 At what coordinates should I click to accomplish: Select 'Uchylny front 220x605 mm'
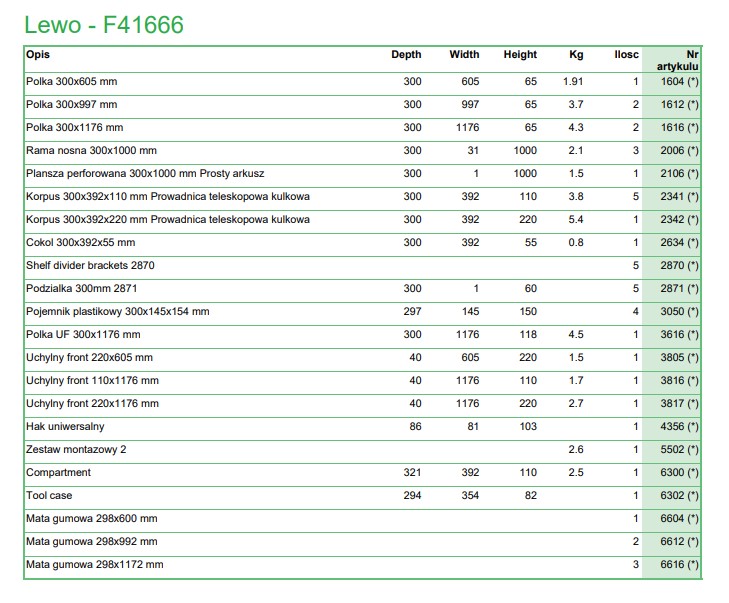coord(89,358)
